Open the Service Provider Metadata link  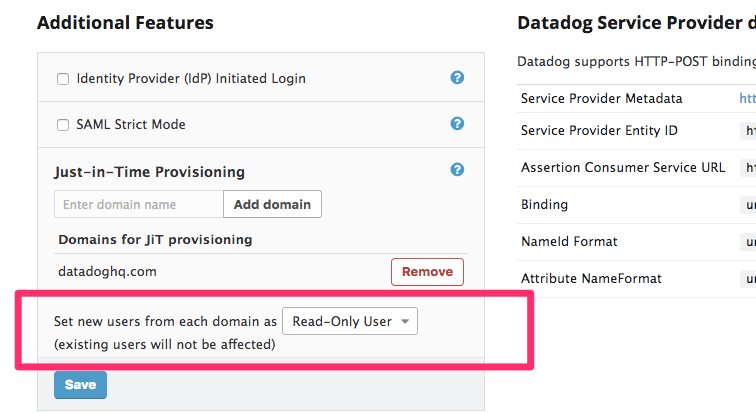click(747, 98)
